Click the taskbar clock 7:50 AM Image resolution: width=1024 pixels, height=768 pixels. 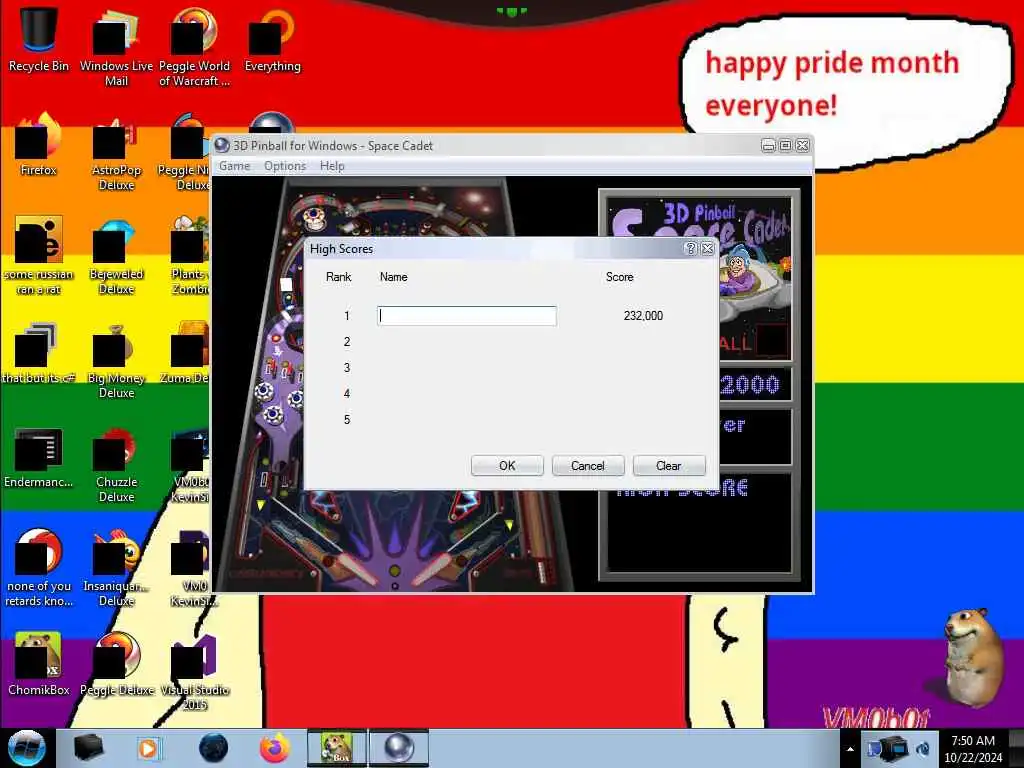973,748
